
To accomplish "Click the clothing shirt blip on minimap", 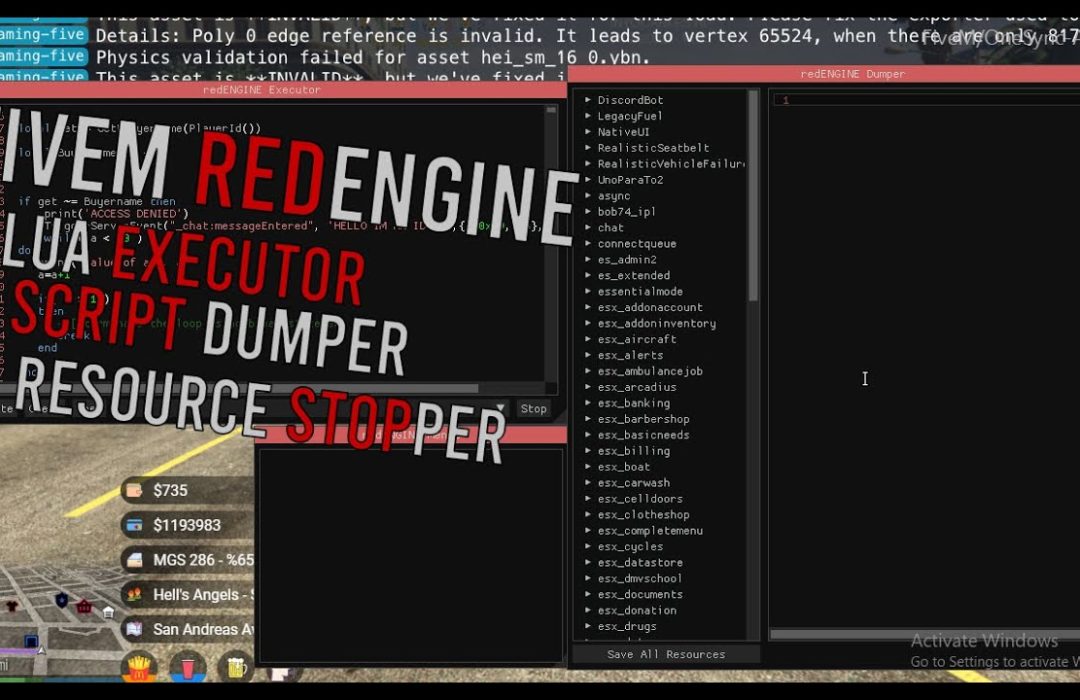I will click(x=12, y=606).
